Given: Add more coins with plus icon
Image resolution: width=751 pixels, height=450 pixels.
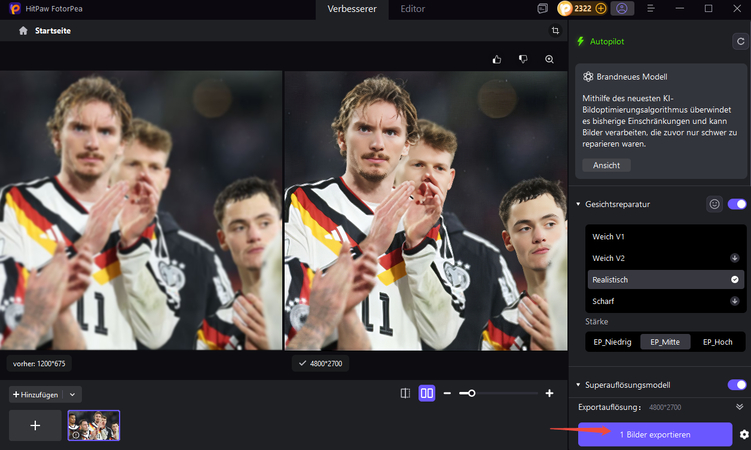Looking at the screenshot, I should (601, 9).
